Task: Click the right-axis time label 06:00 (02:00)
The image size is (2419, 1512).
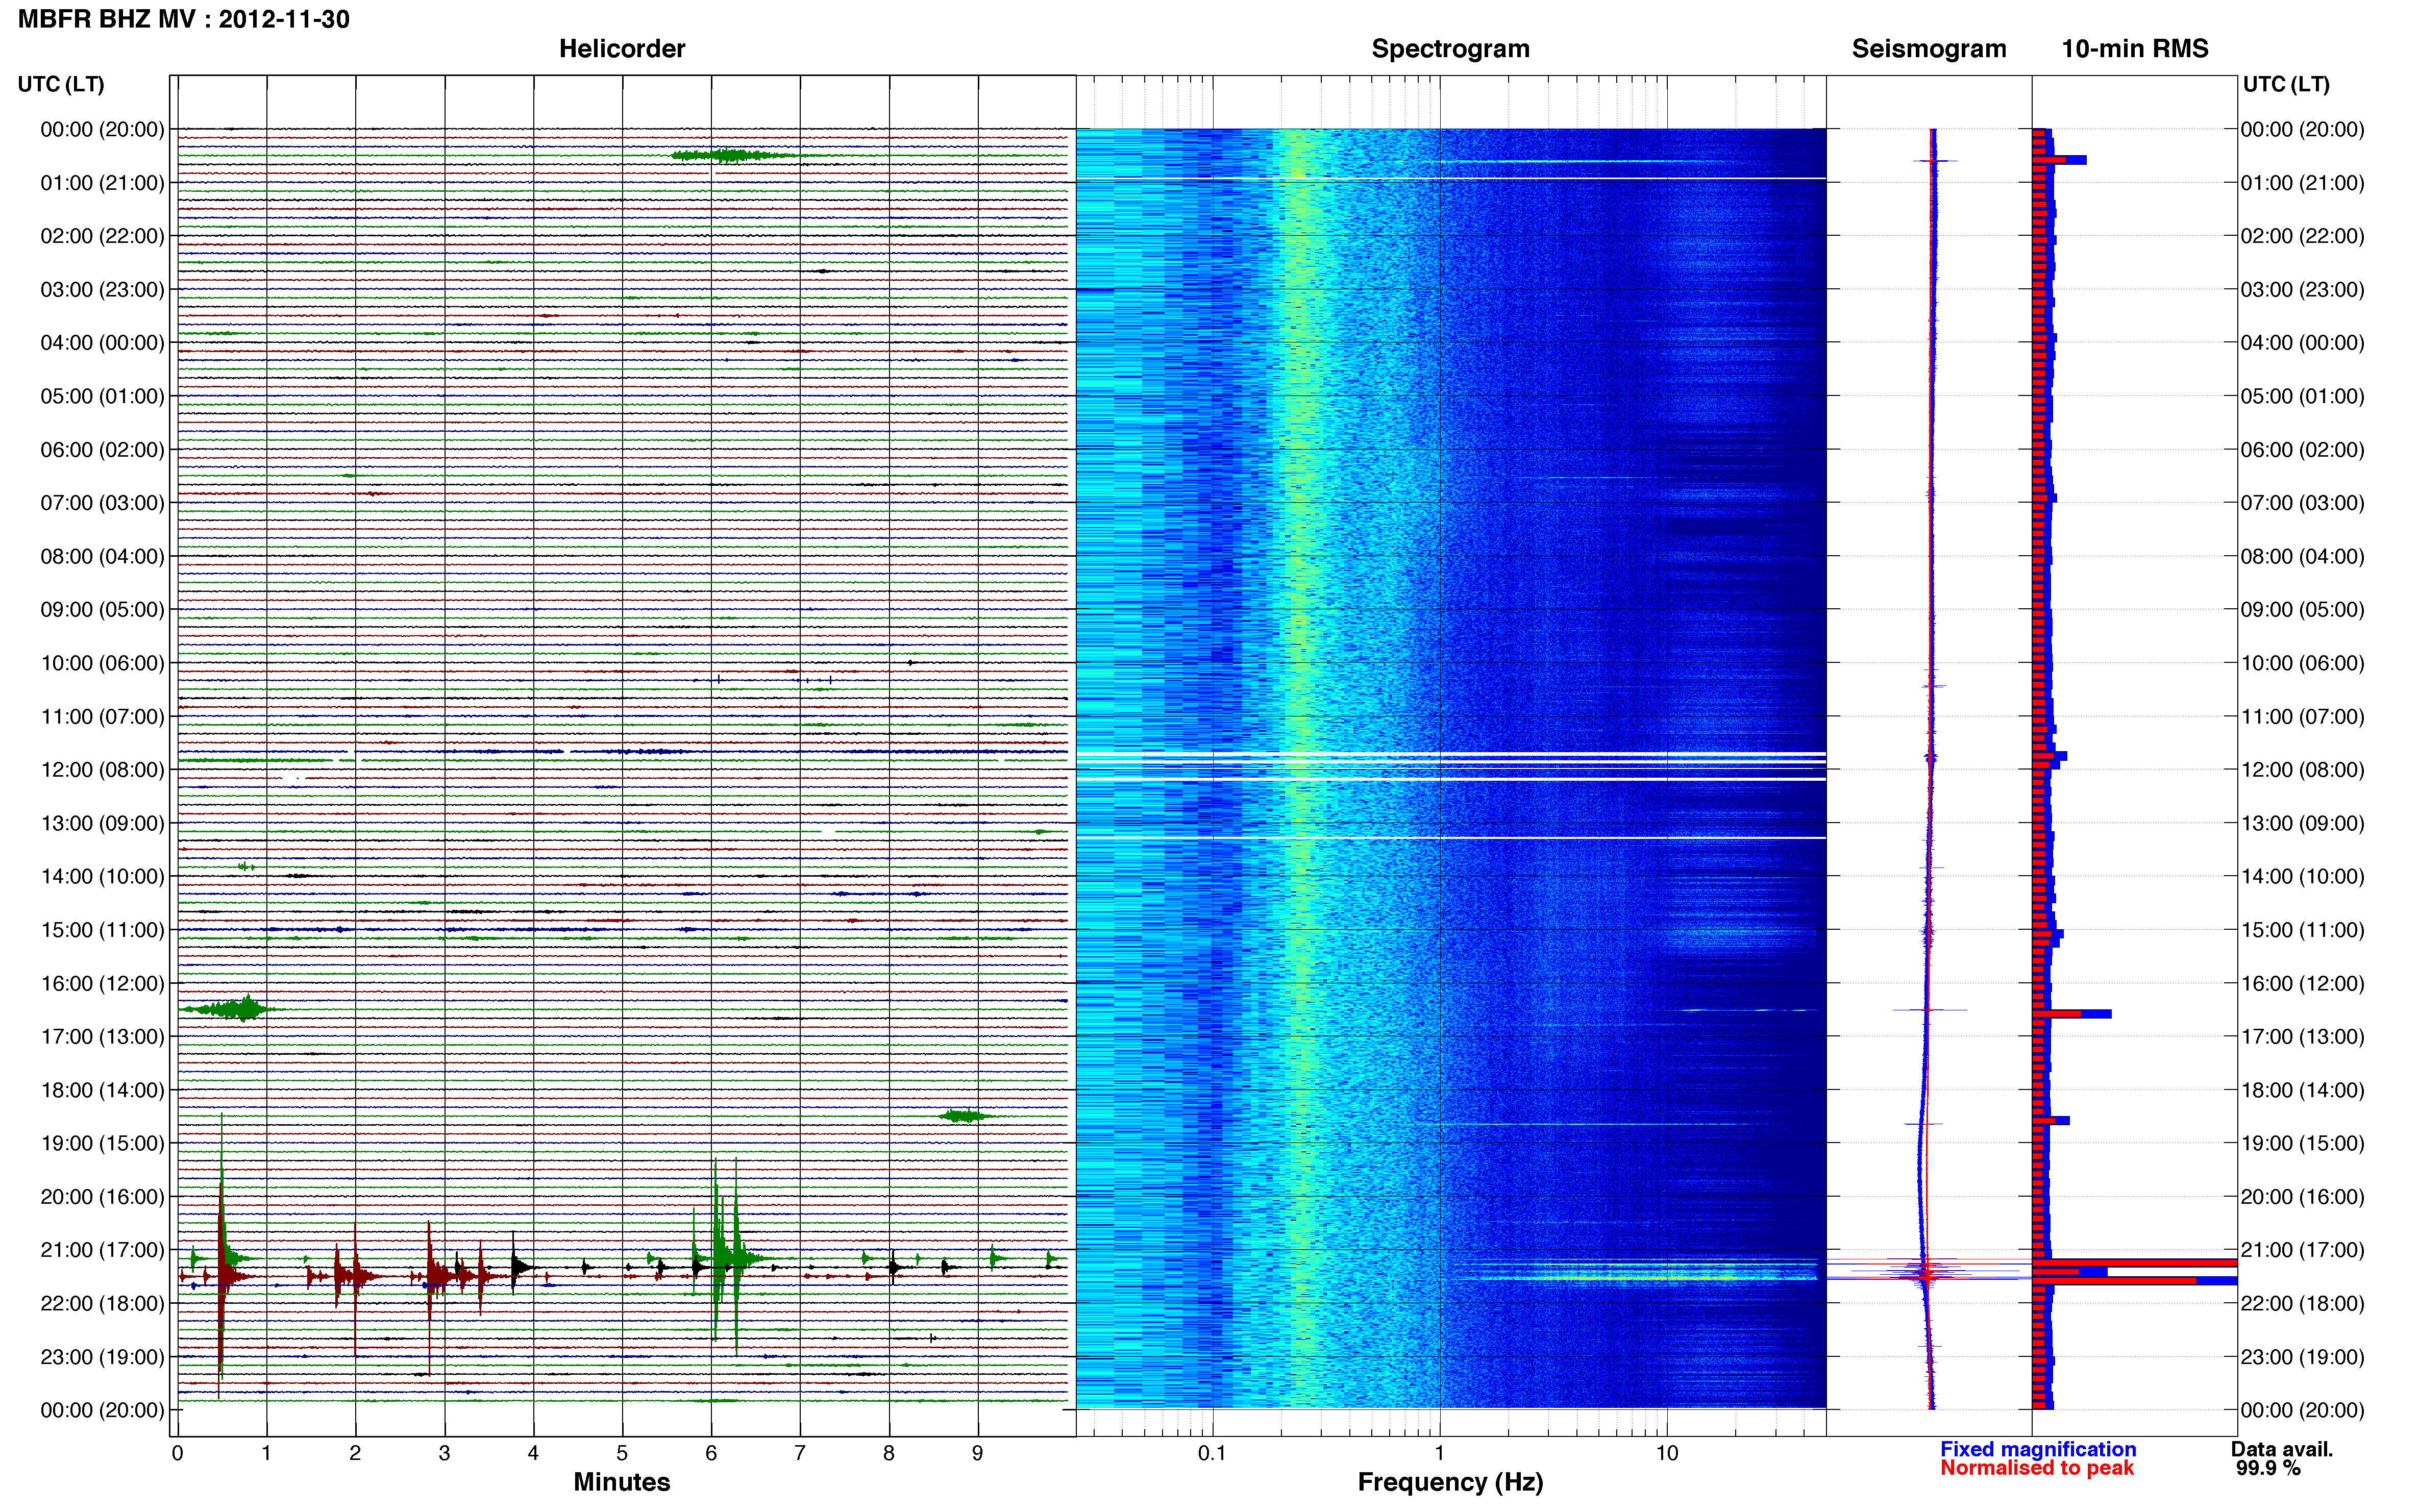Action: point(2303,450)
